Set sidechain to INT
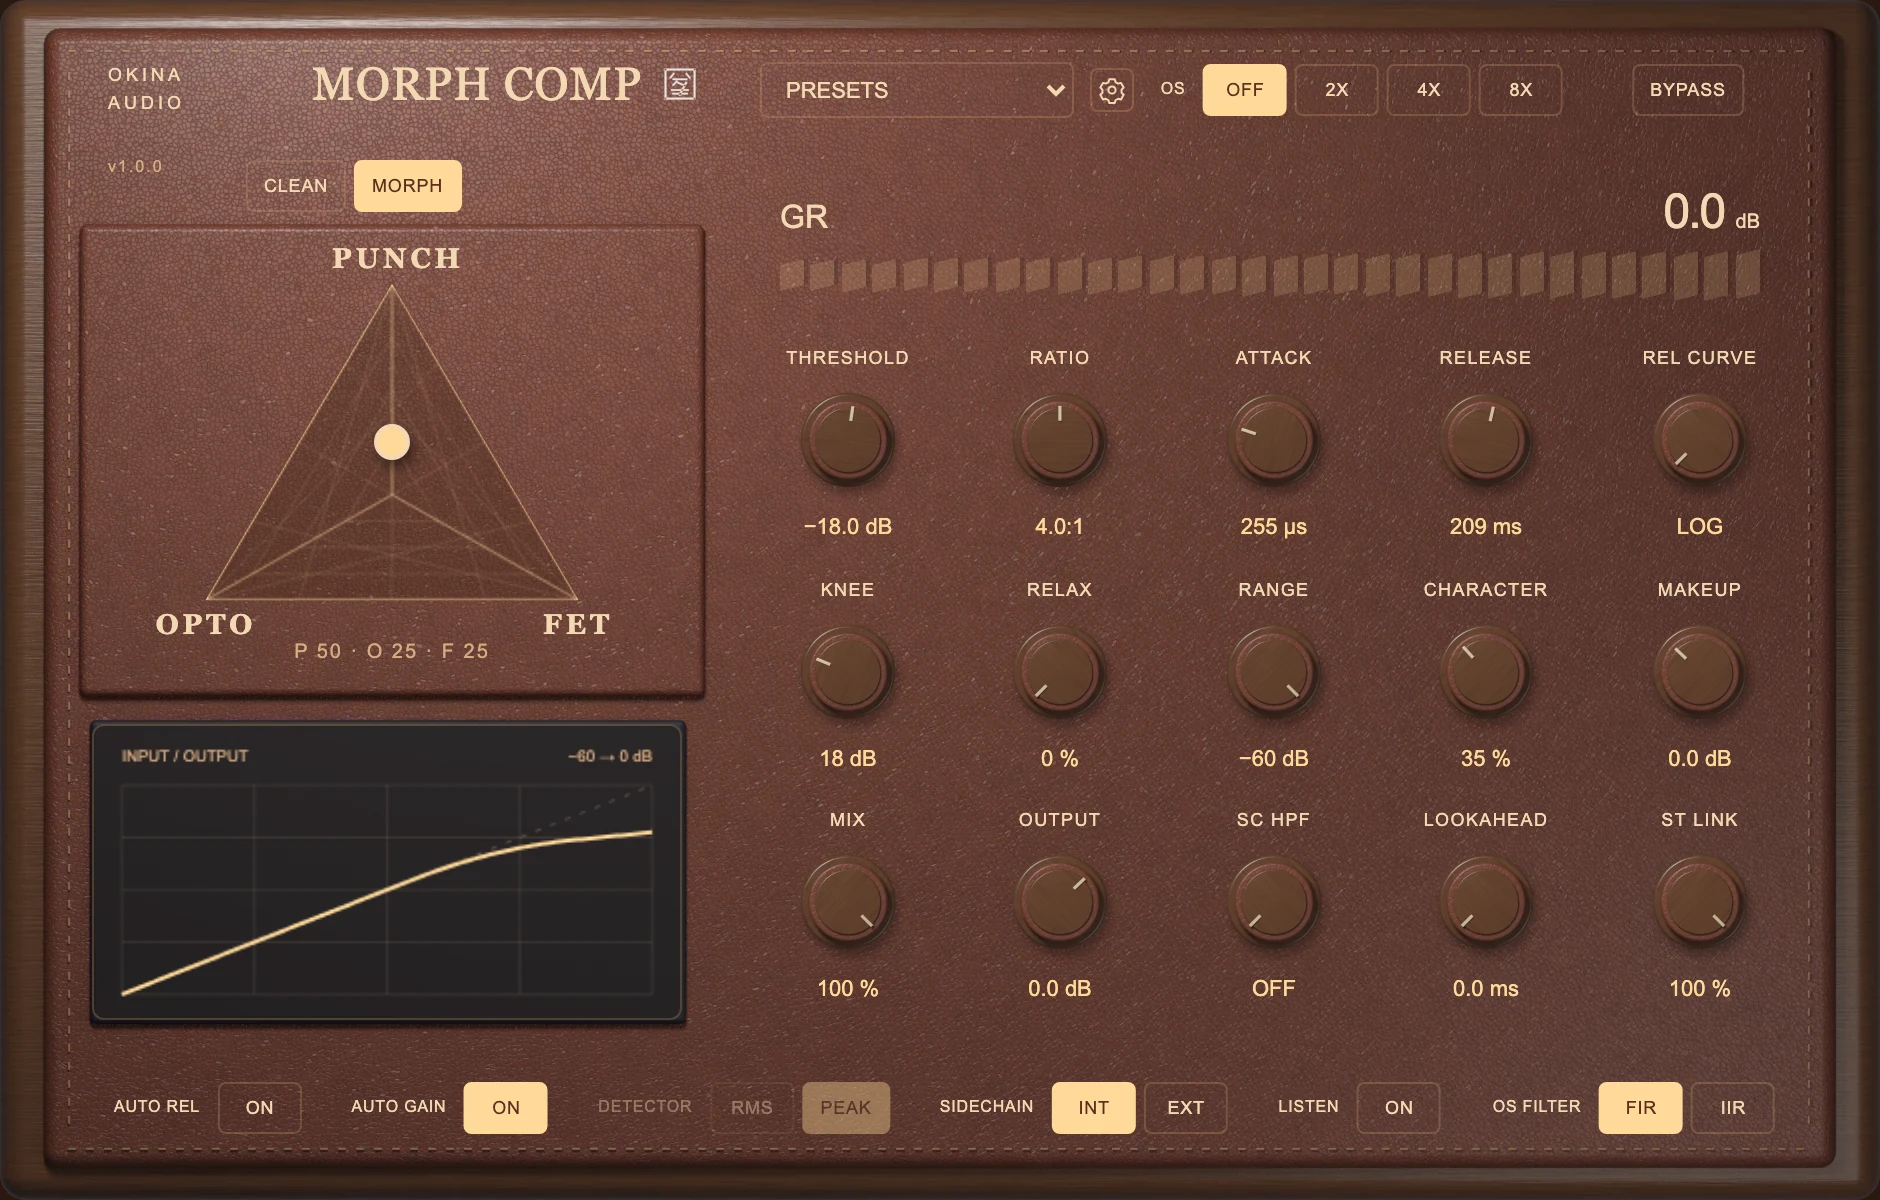 click(1093, 1108)
